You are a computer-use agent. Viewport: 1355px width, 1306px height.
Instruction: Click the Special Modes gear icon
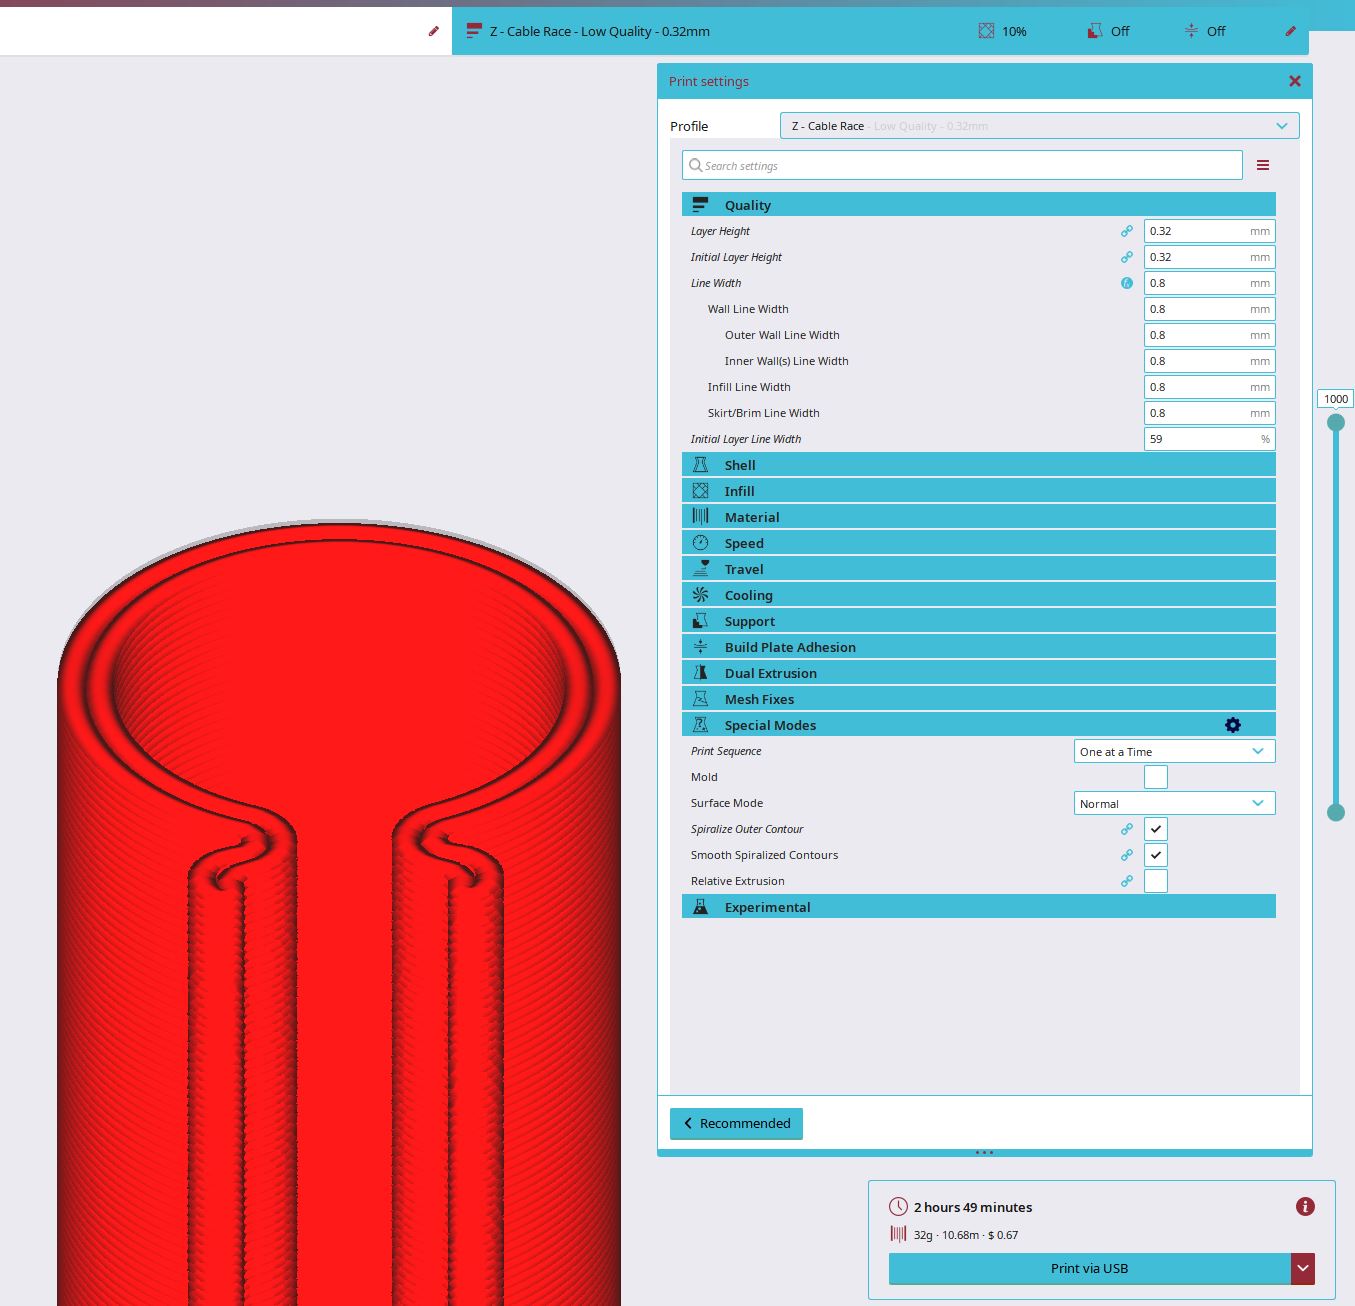1232,725
